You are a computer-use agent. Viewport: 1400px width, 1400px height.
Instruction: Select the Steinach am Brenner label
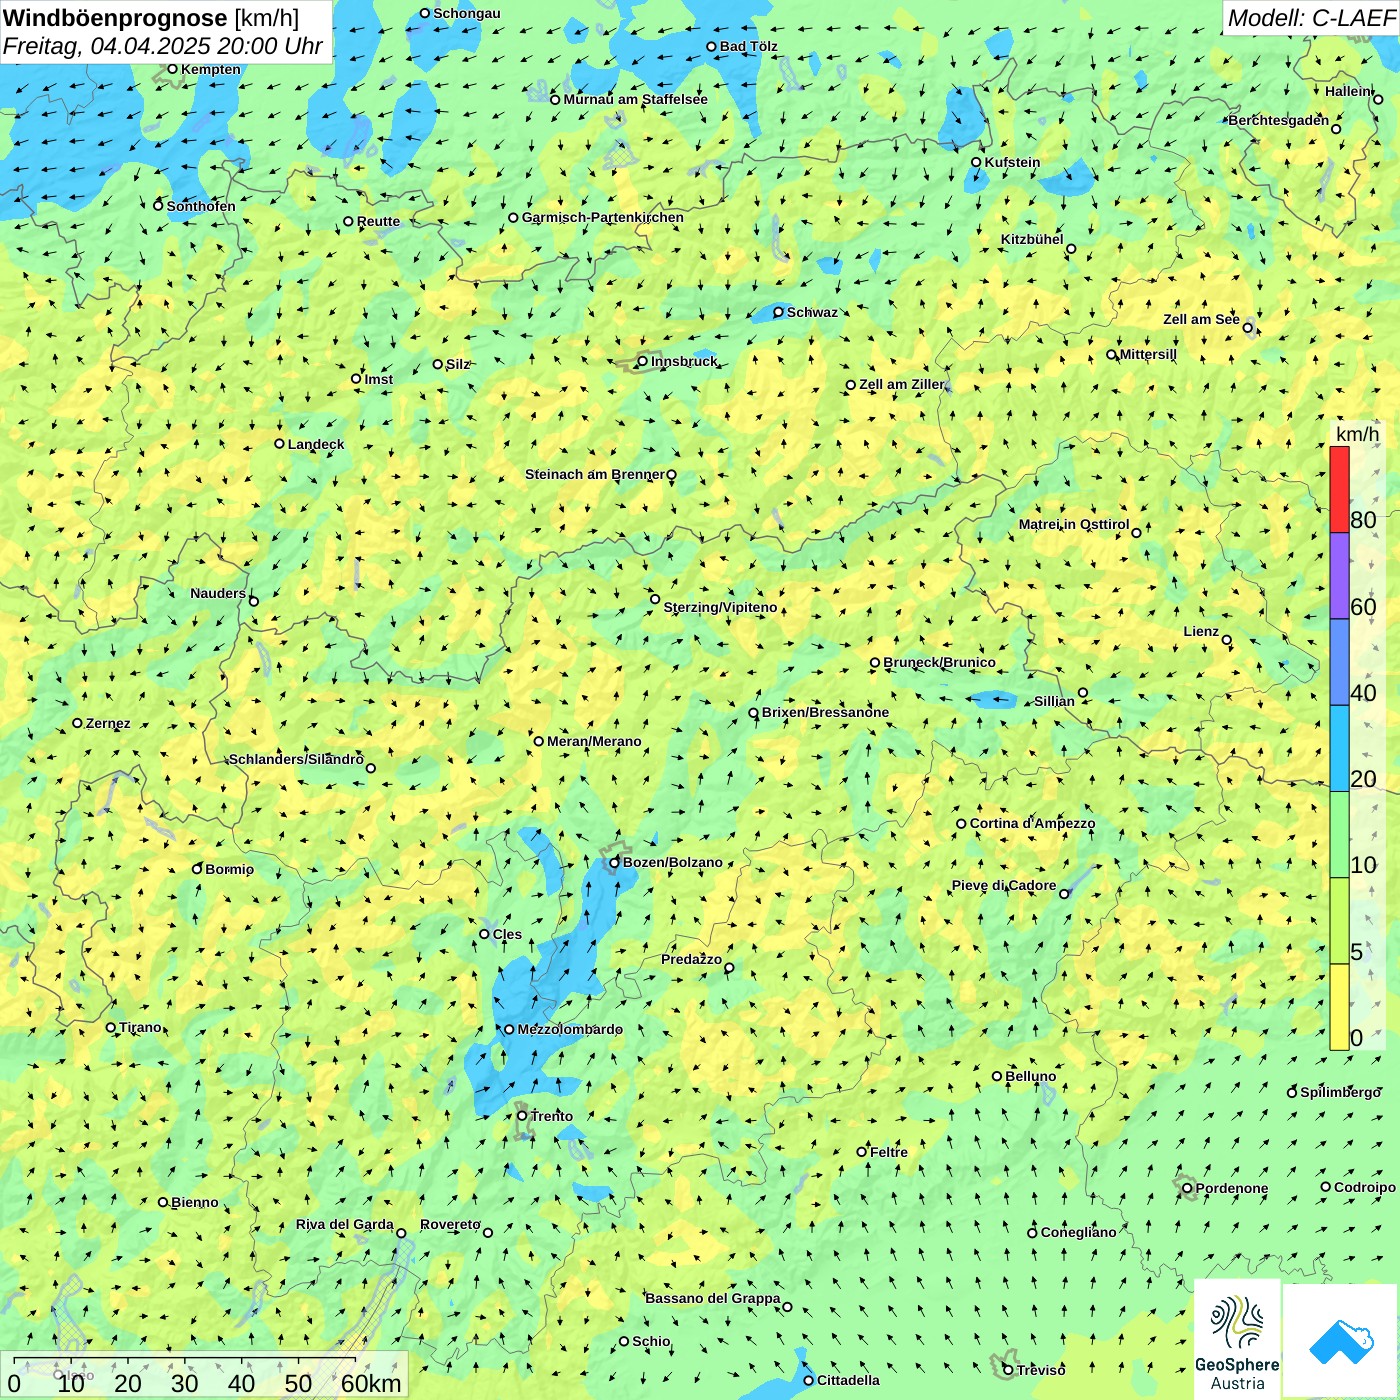(x=594, y=474)
